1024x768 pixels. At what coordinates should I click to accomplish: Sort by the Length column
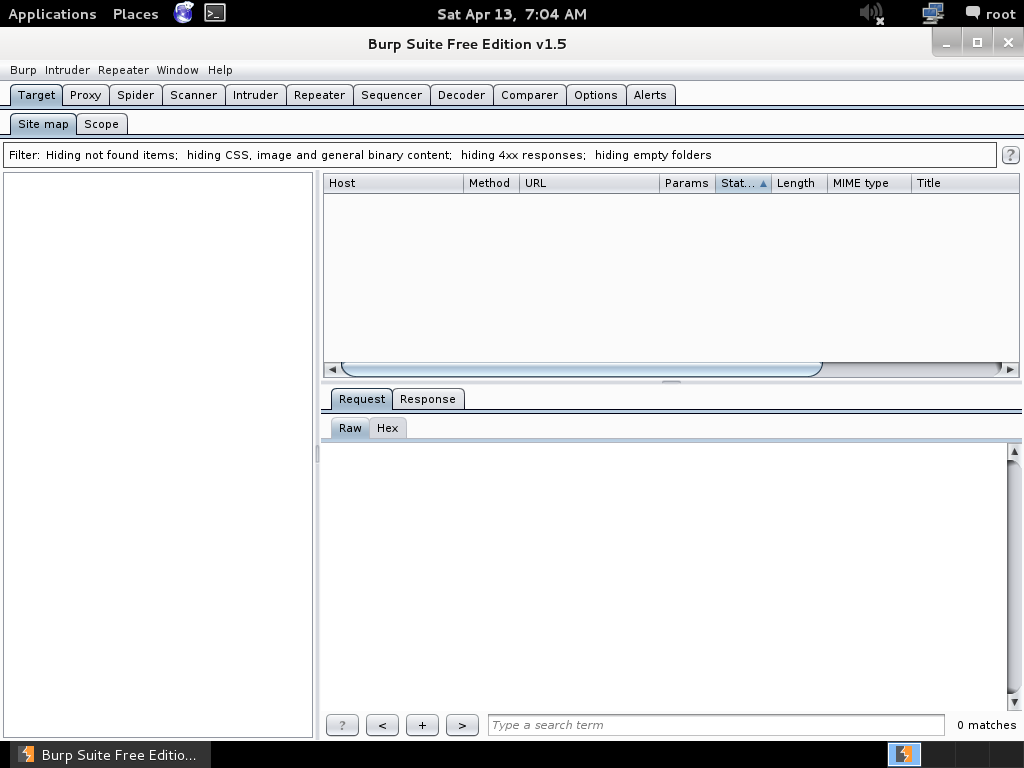[799, 184]
